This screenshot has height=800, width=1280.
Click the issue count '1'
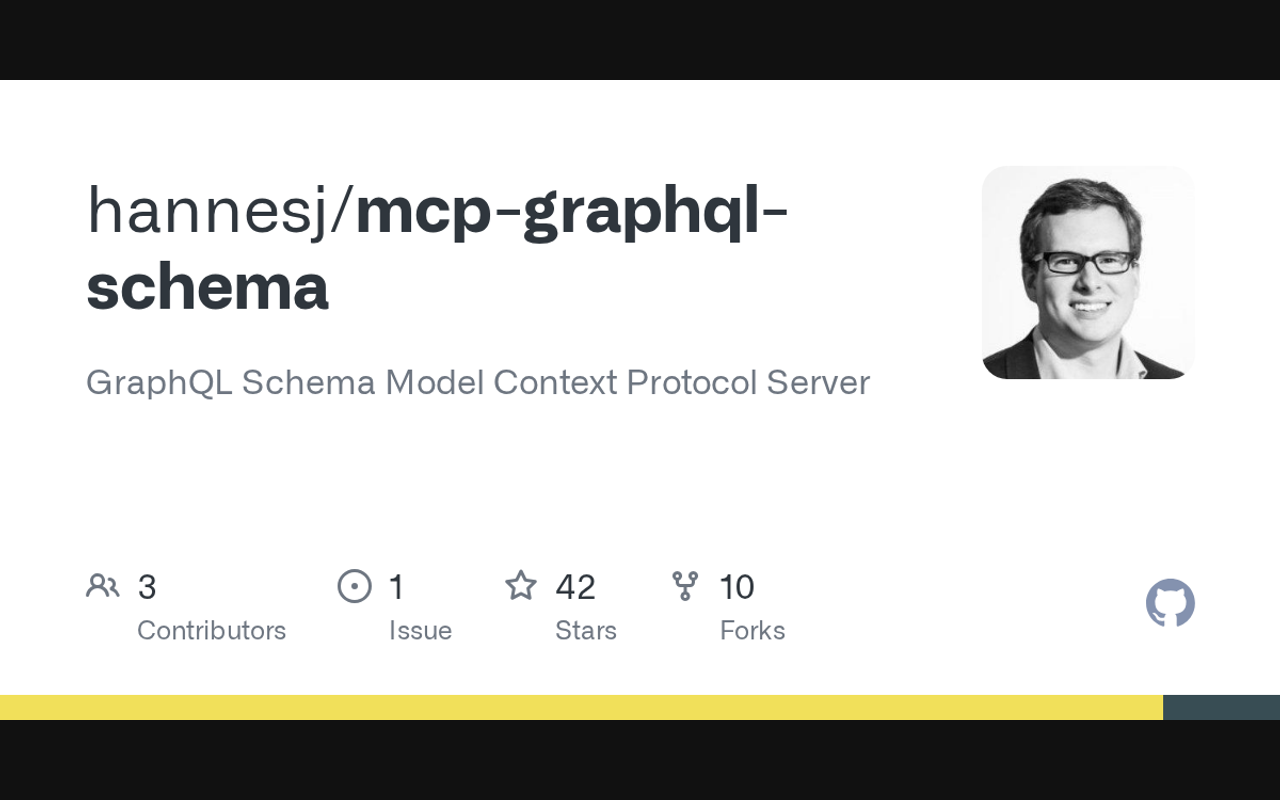coord(396,587)
